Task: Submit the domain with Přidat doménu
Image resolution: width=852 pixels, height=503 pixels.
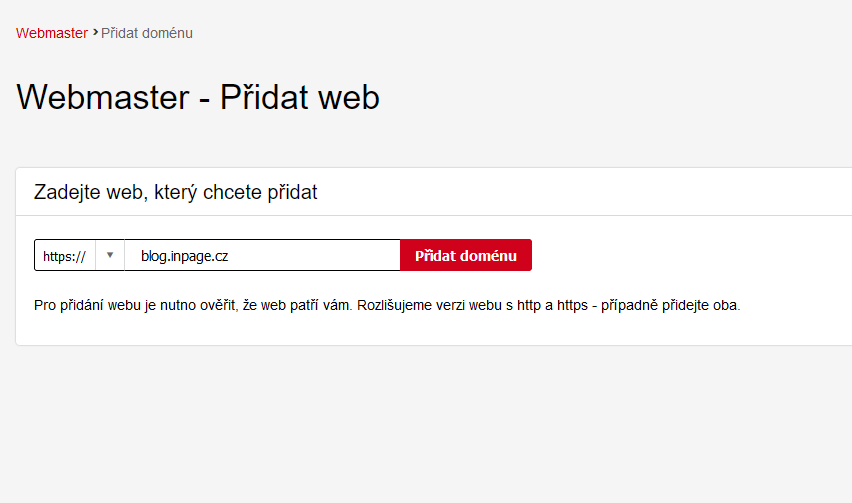Action: click(x=465, y=255)
